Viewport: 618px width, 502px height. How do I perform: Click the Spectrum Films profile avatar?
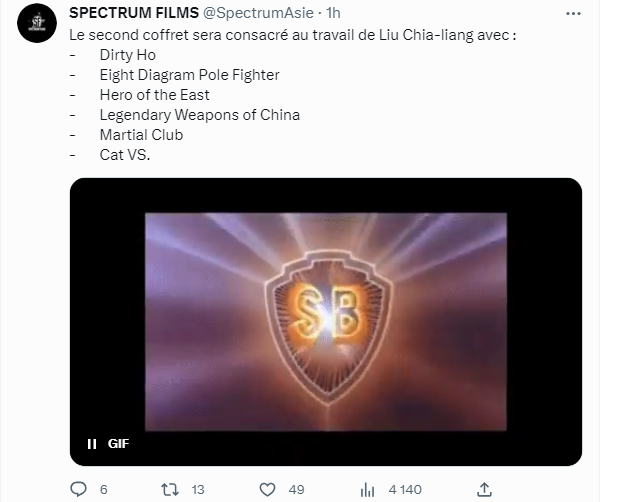[37, 23]
